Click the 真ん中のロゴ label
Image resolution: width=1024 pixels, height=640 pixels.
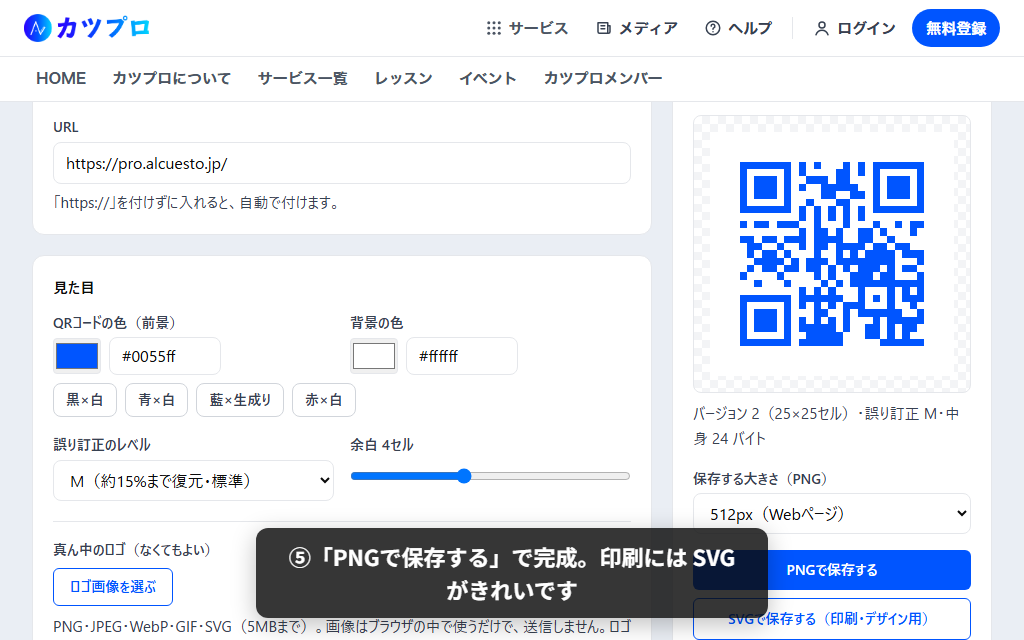[131, 550]
